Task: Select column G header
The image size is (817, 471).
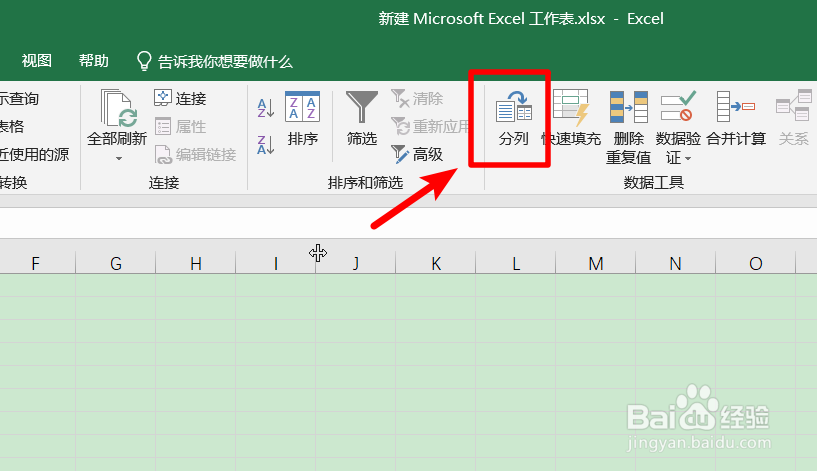Action: (116, 263)
